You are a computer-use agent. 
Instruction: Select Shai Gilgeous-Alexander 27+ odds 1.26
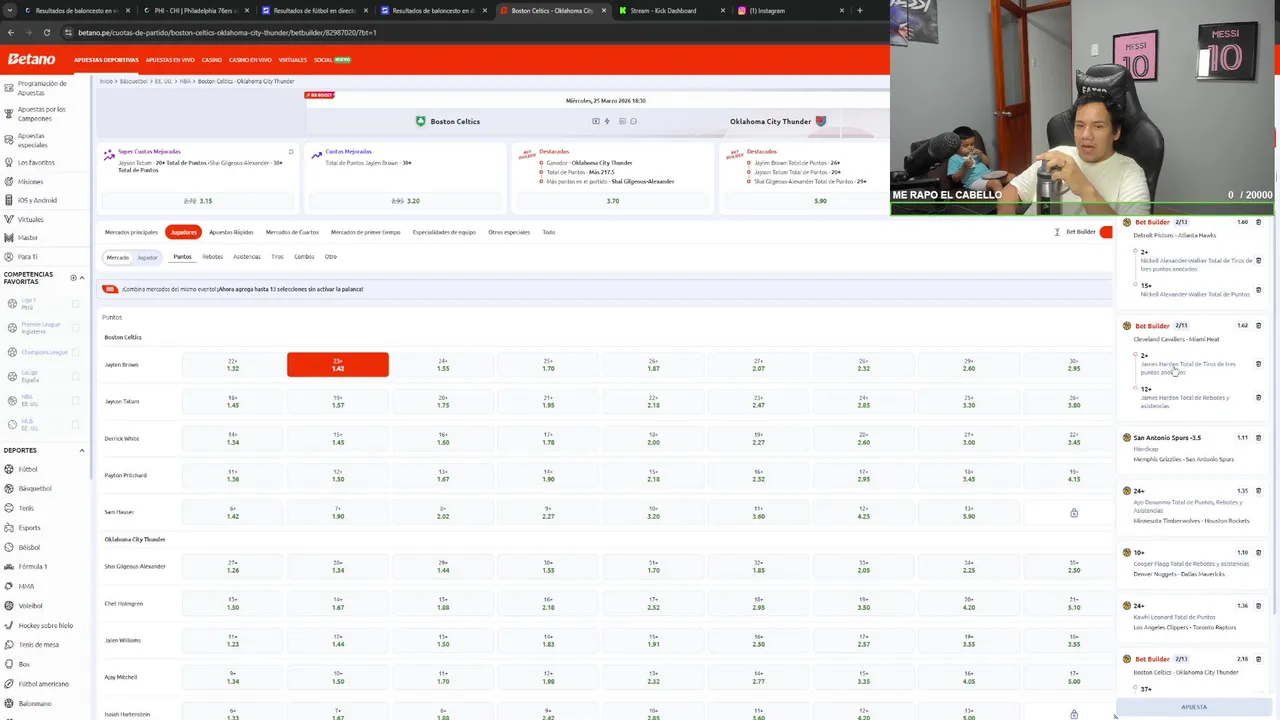(233, 567)
